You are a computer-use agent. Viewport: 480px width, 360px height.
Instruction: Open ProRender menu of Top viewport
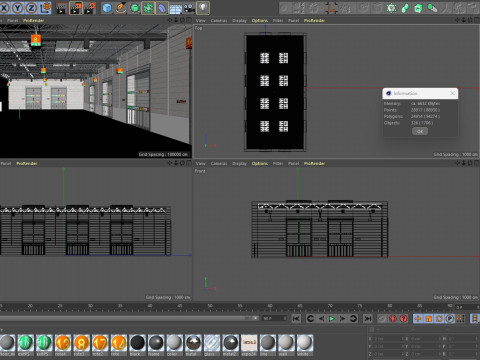314,21
